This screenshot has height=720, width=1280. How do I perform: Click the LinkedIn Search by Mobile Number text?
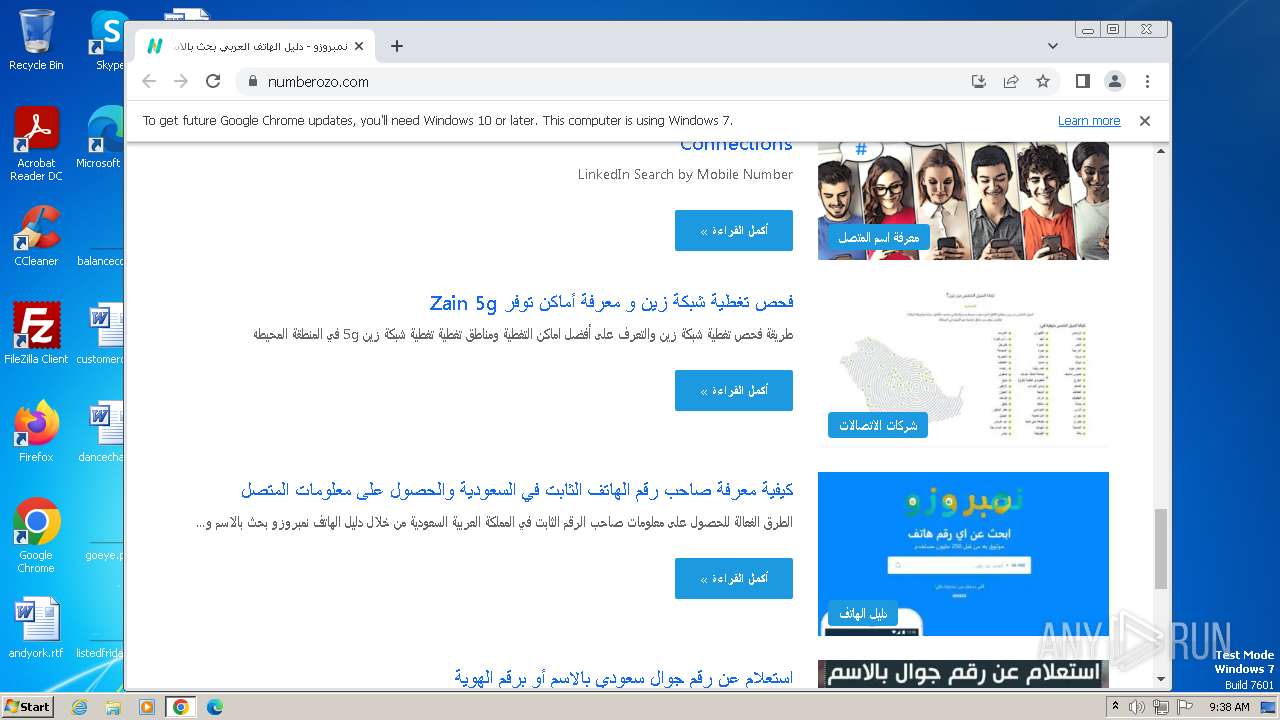pyautogui.click(x=685, y=174)
